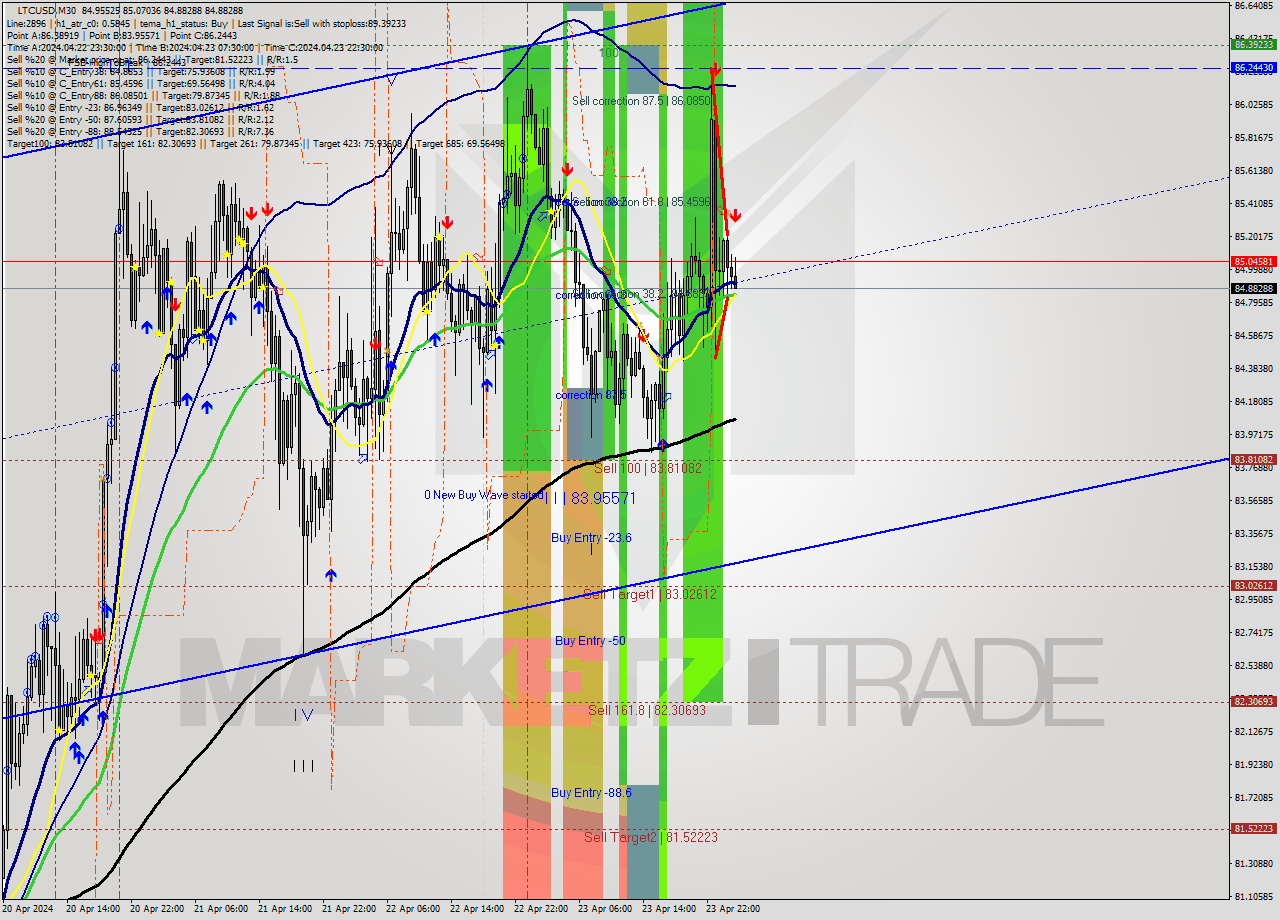Click the 83.02612 price tag on the axis
This screenshot has width=1280, height=920.
click(x=1254, y=586)
